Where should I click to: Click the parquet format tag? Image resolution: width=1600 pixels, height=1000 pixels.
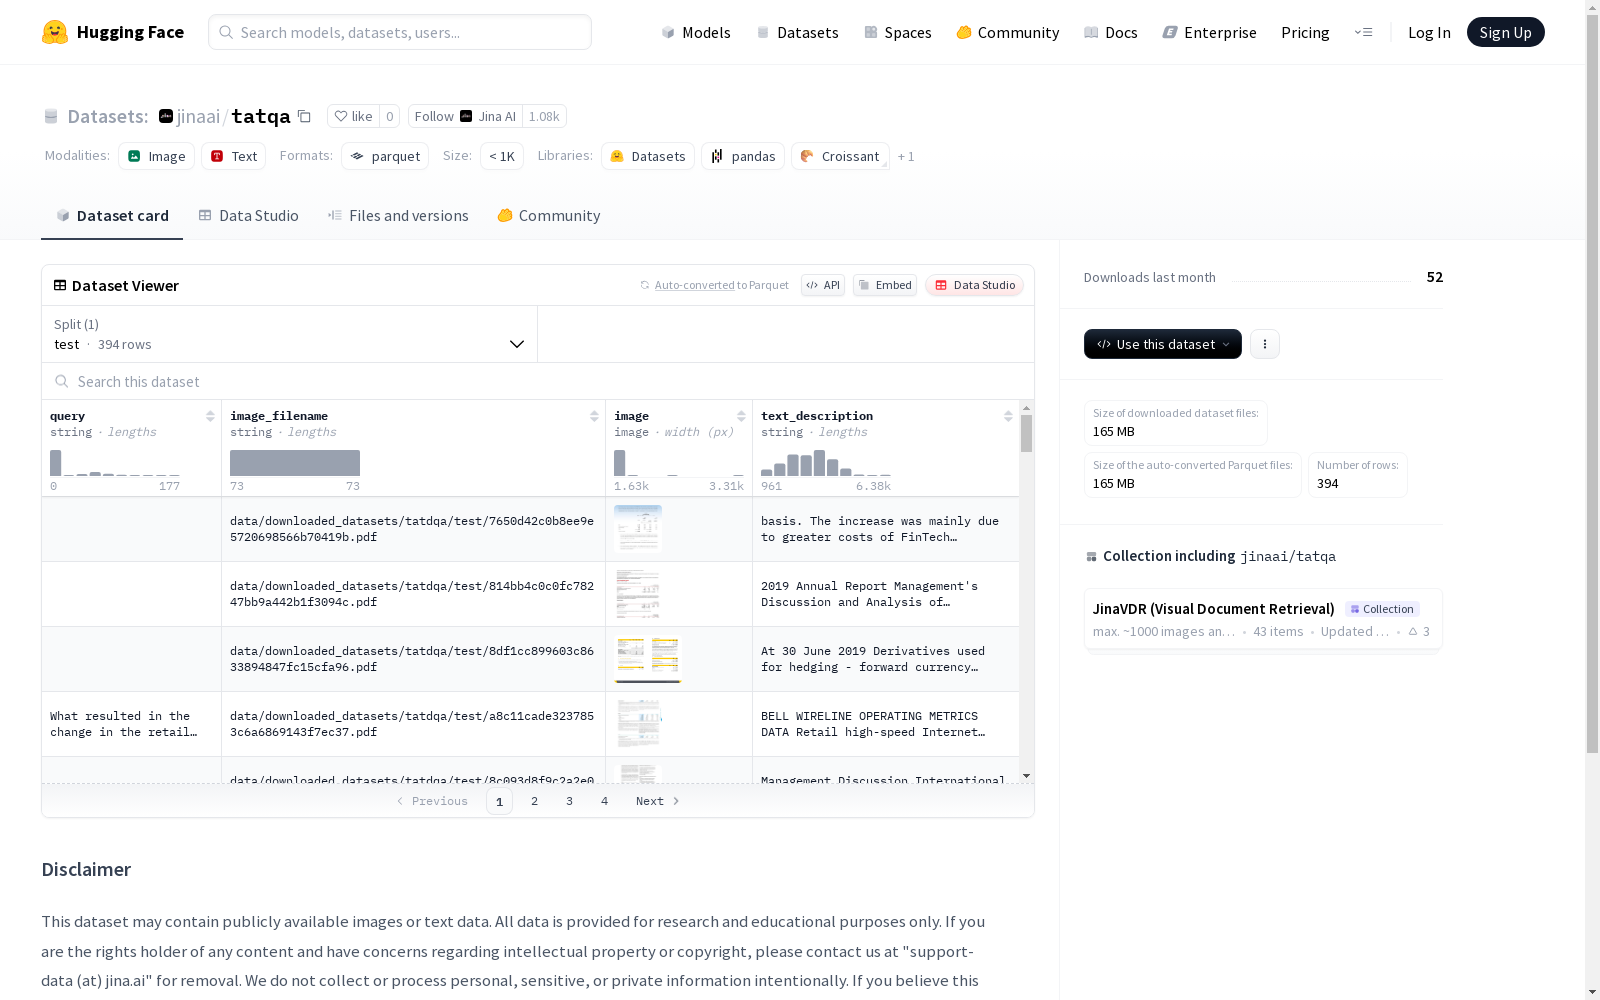tap(385, 156)
